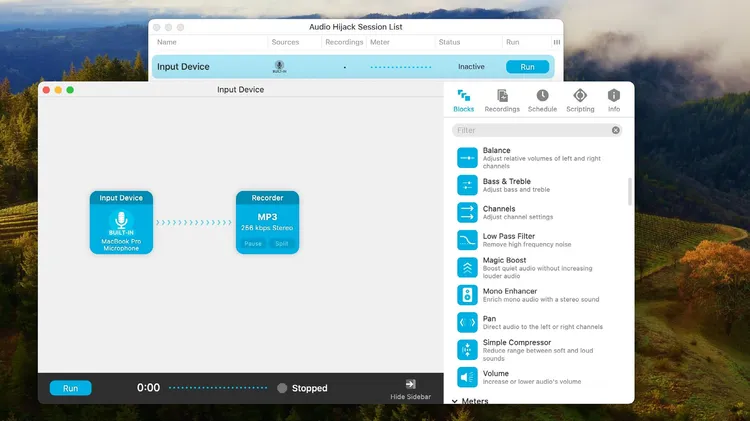The width and height of the screenshot is (750, 421).
Task: Select the Mono Enhancer block icon
Action: pos(467,295)
